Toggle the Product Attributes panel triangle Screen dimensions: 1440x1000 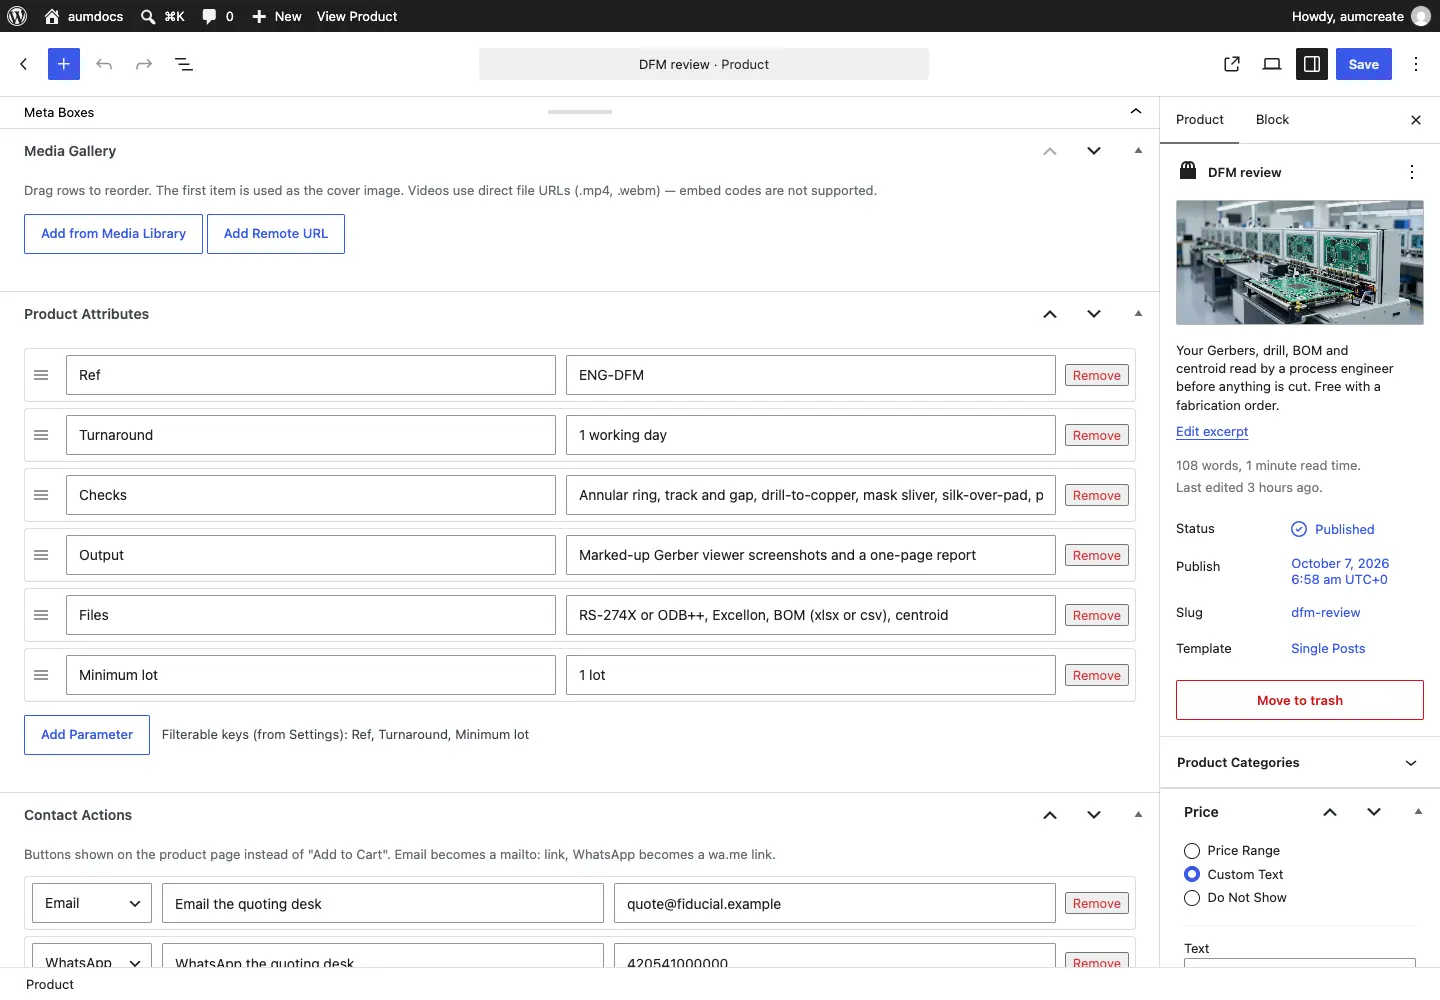tap(1138, 314)
